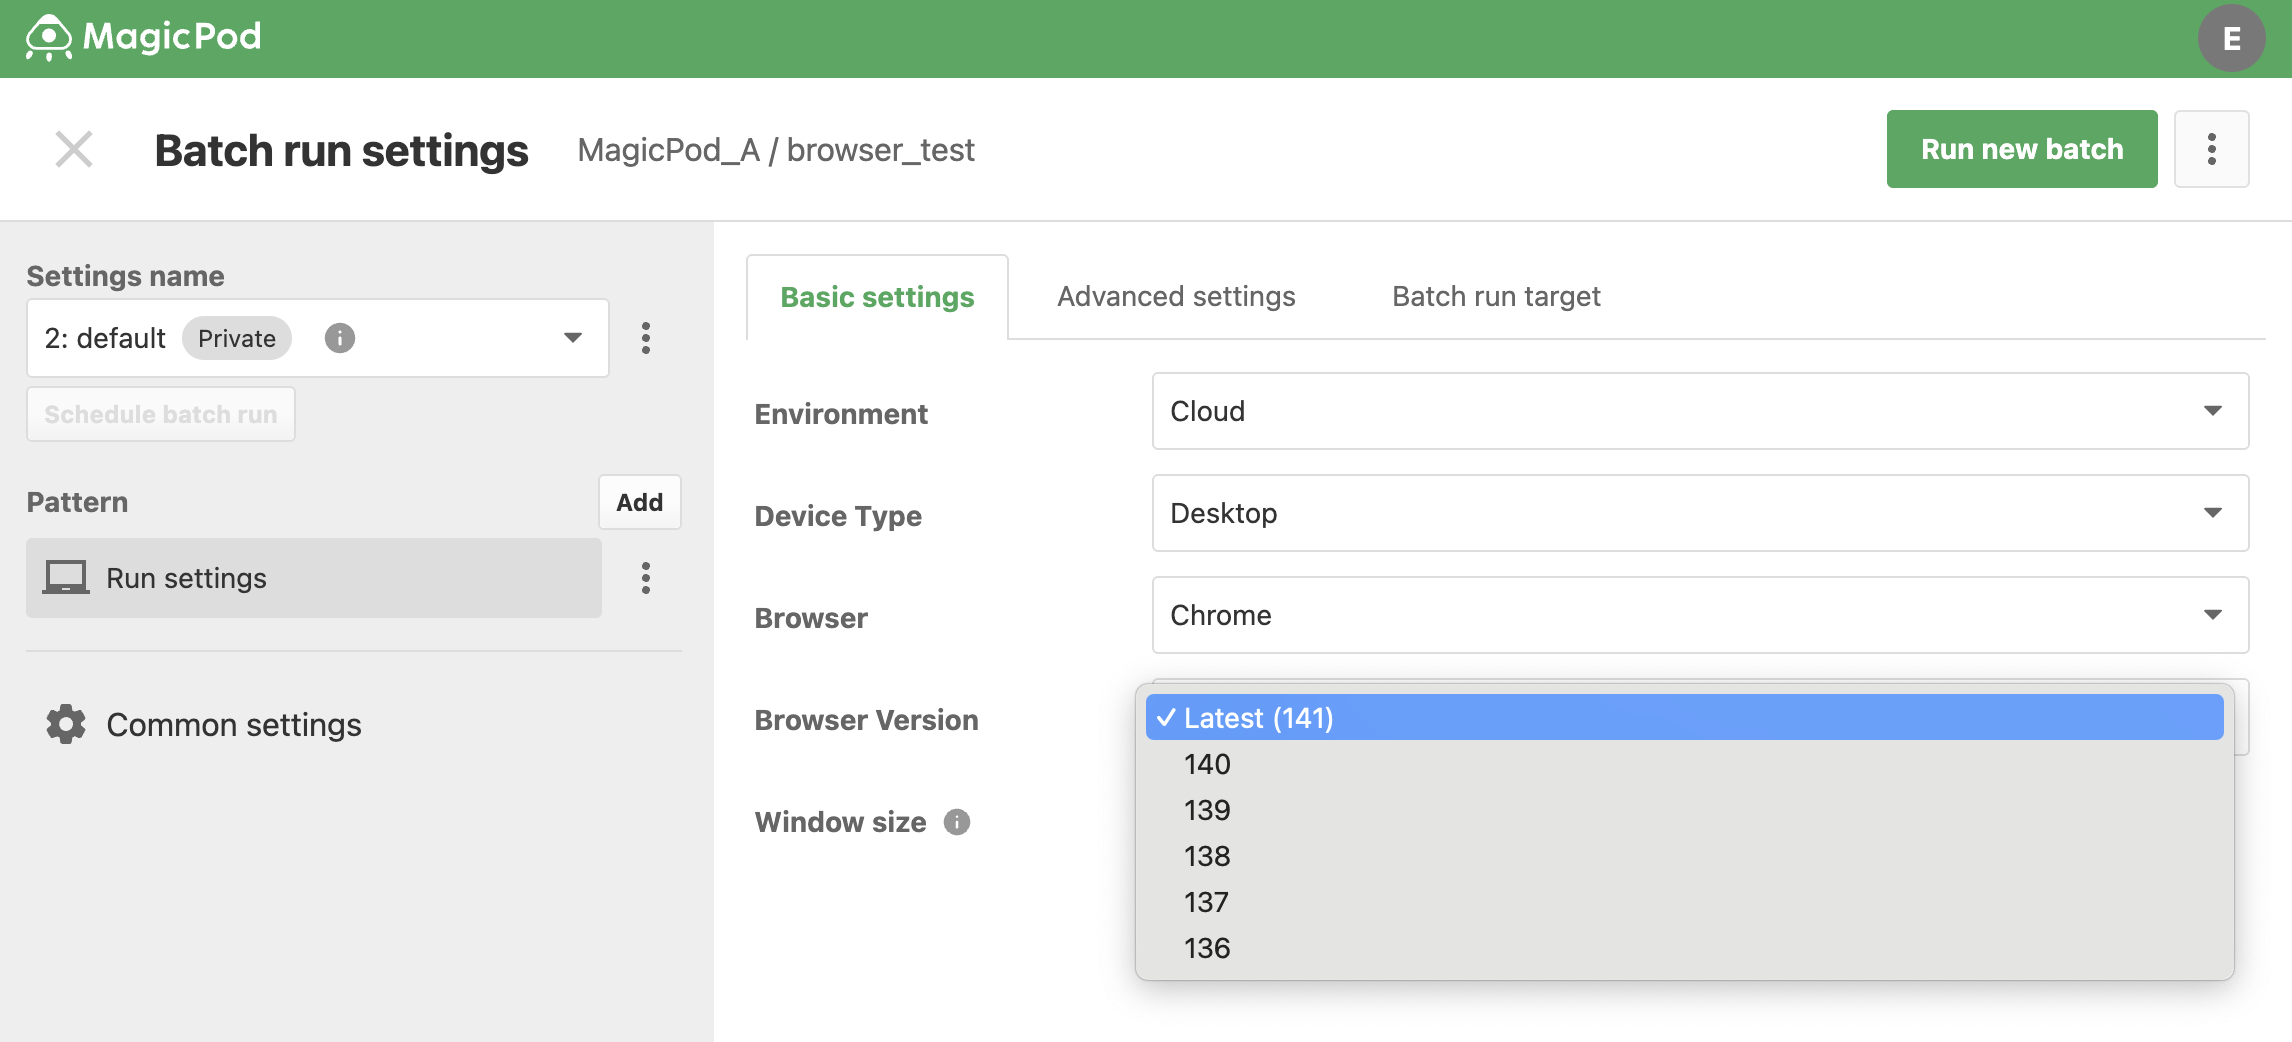Open the kebab menu beside Run new batch
This screenshot has height=1042, width=2292.
click(x=2211, y=149)
